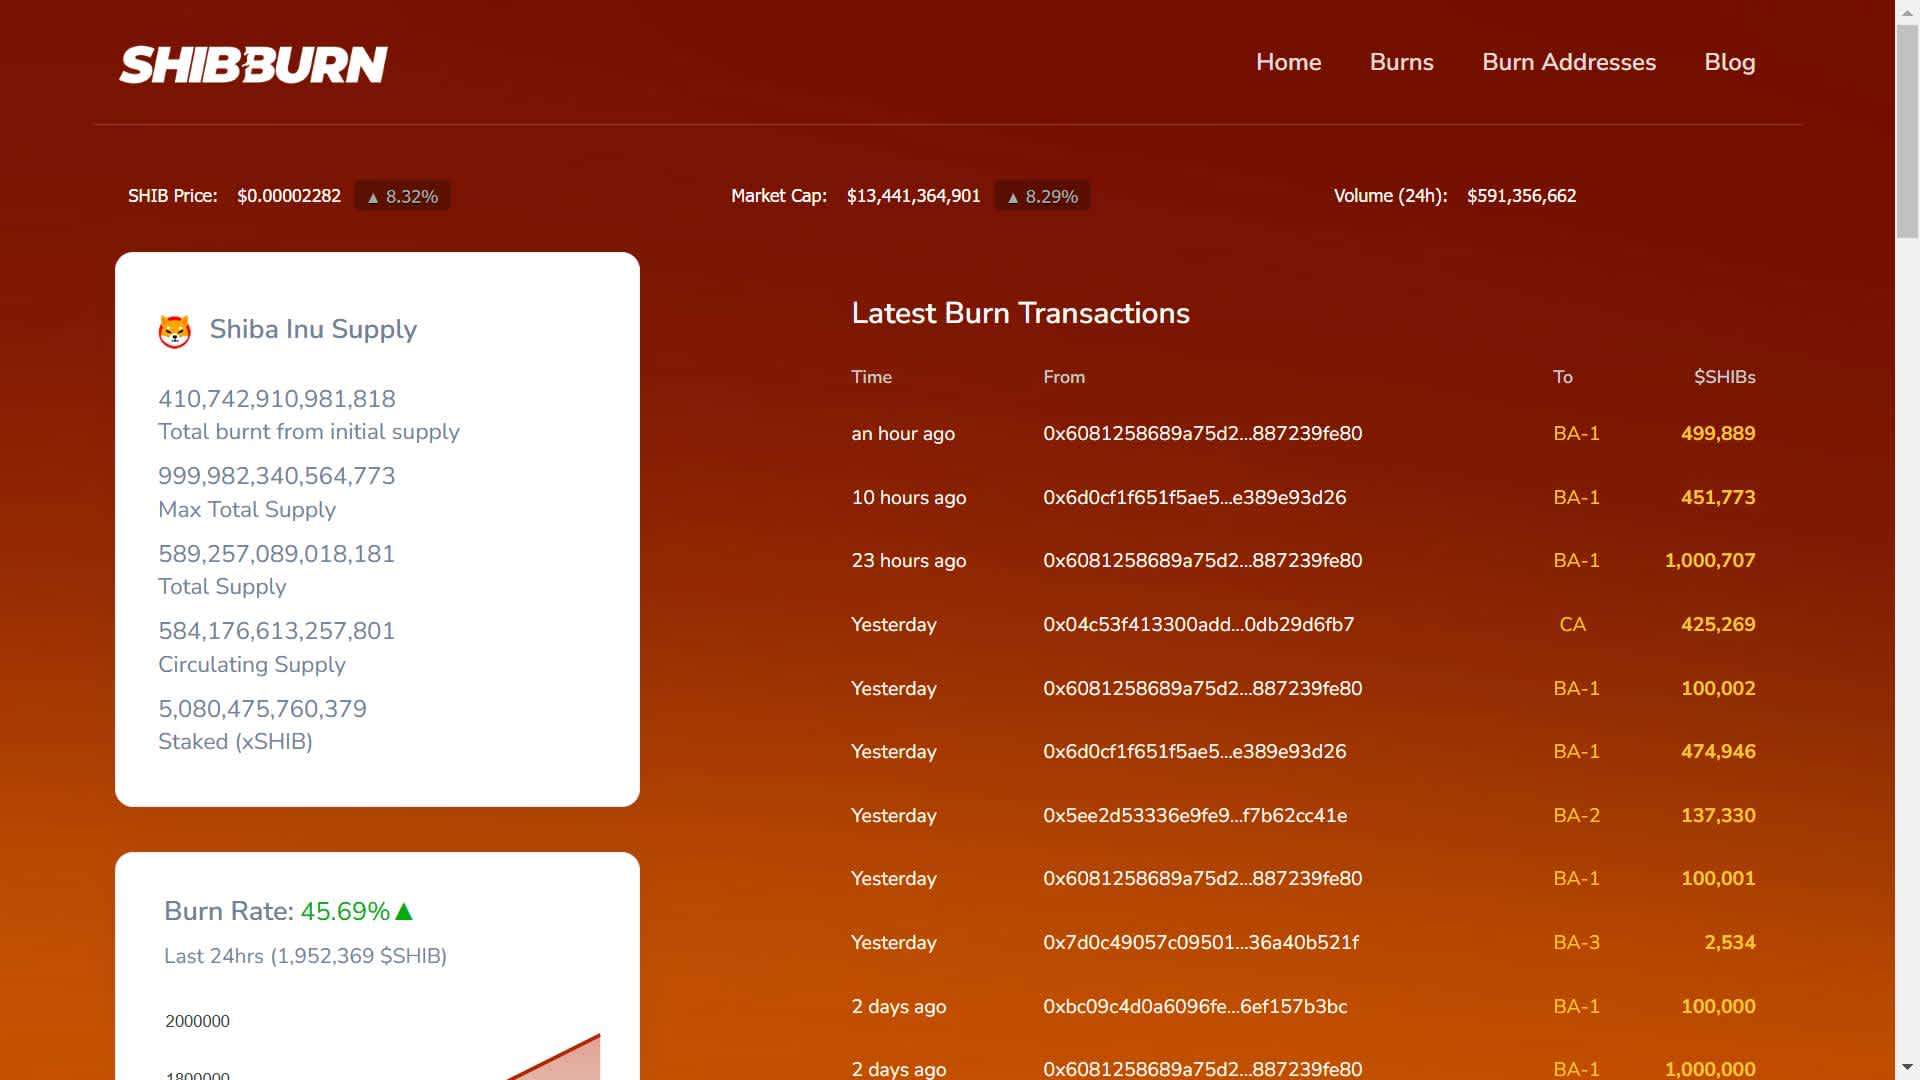This screenshot has width=1920, height=1080.
Task: Click the page vertical scrollbar thumb
Action: pos(1907,130)
